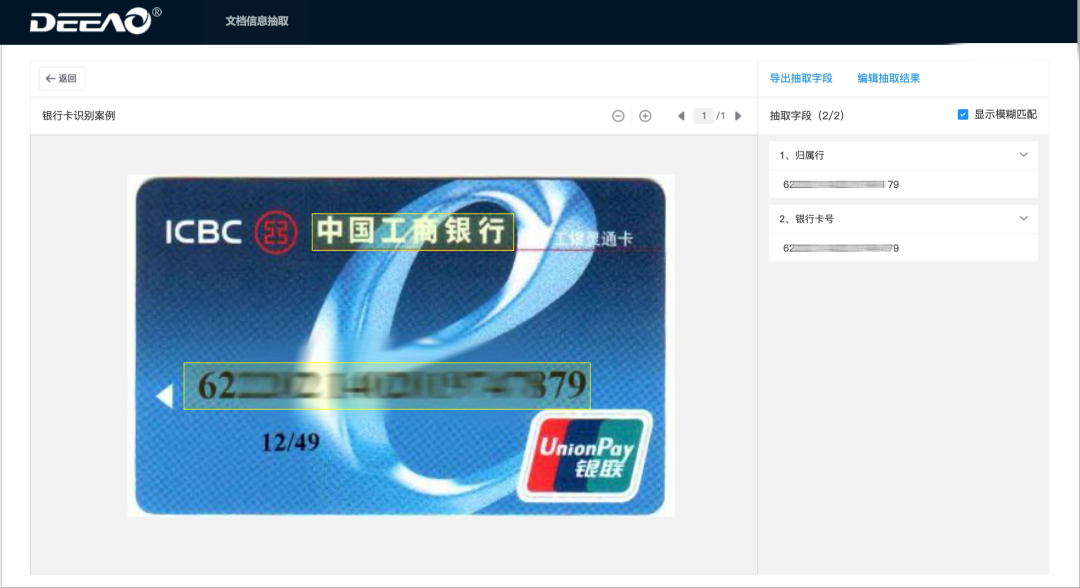
Task: Click extracted value under 归属行
Action: (841, 185)
